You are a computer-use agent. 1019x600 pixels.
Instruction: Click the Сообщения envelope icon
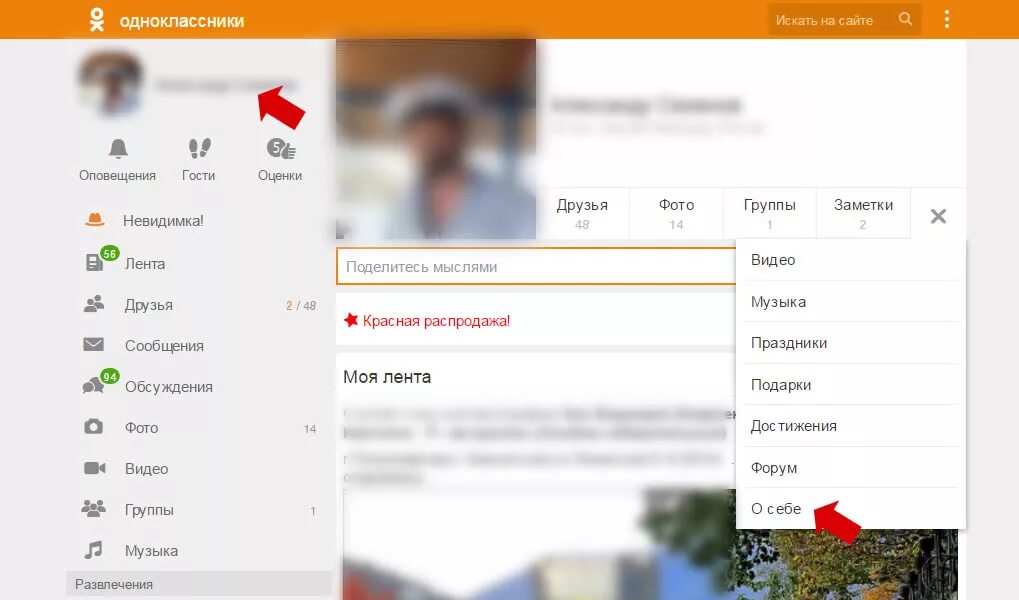coord(94,345)
